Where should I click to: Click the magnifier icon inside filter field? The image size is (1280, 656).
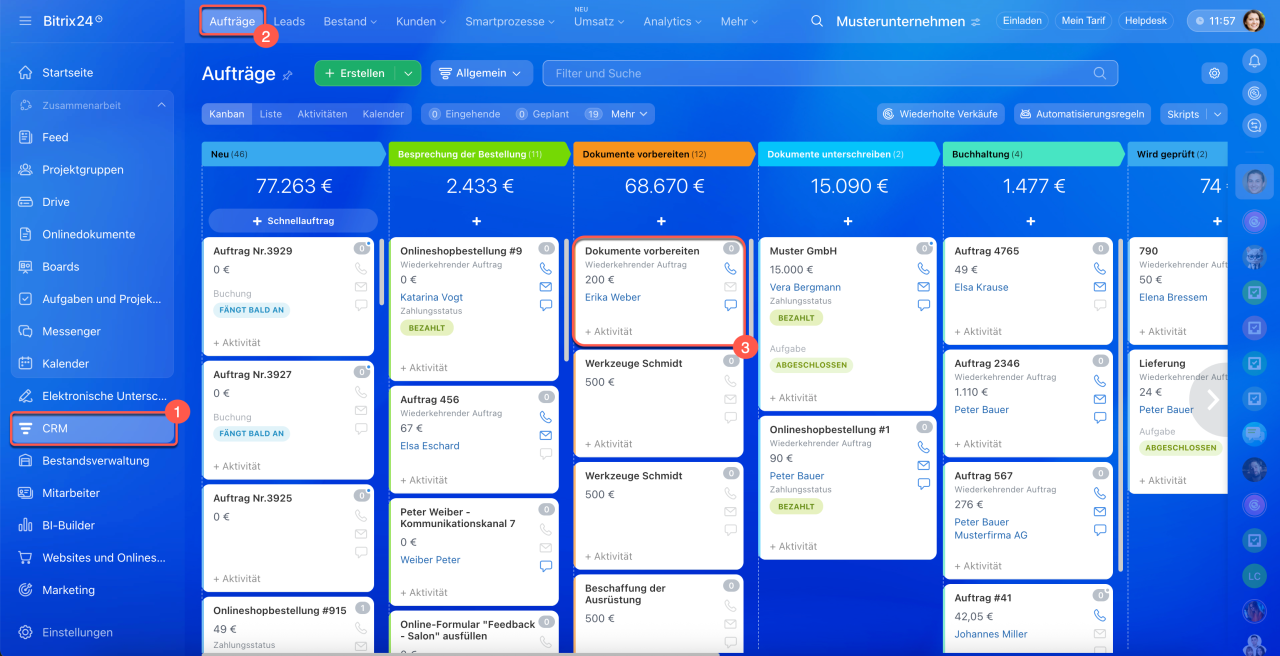(x=1100, y=73)
